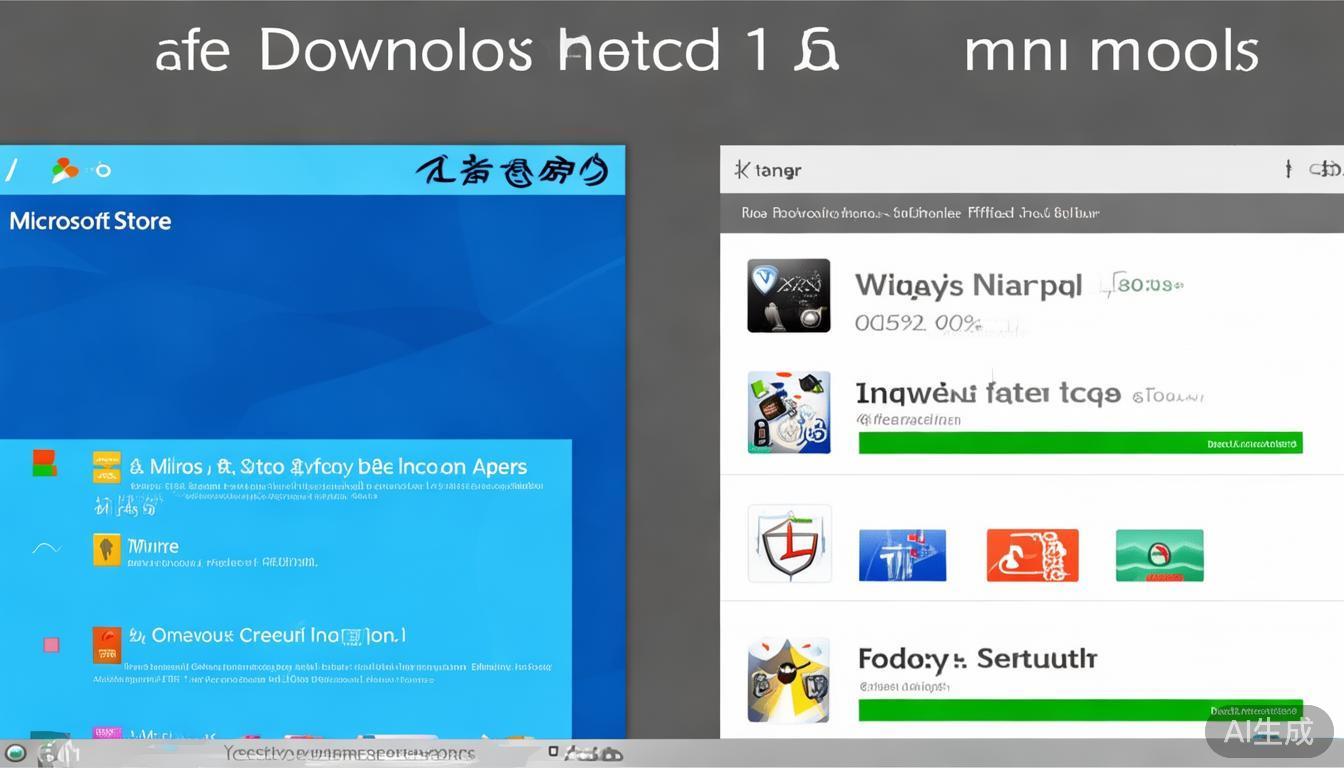Click the yellow icon beside Miure

[x=106, y=548]
